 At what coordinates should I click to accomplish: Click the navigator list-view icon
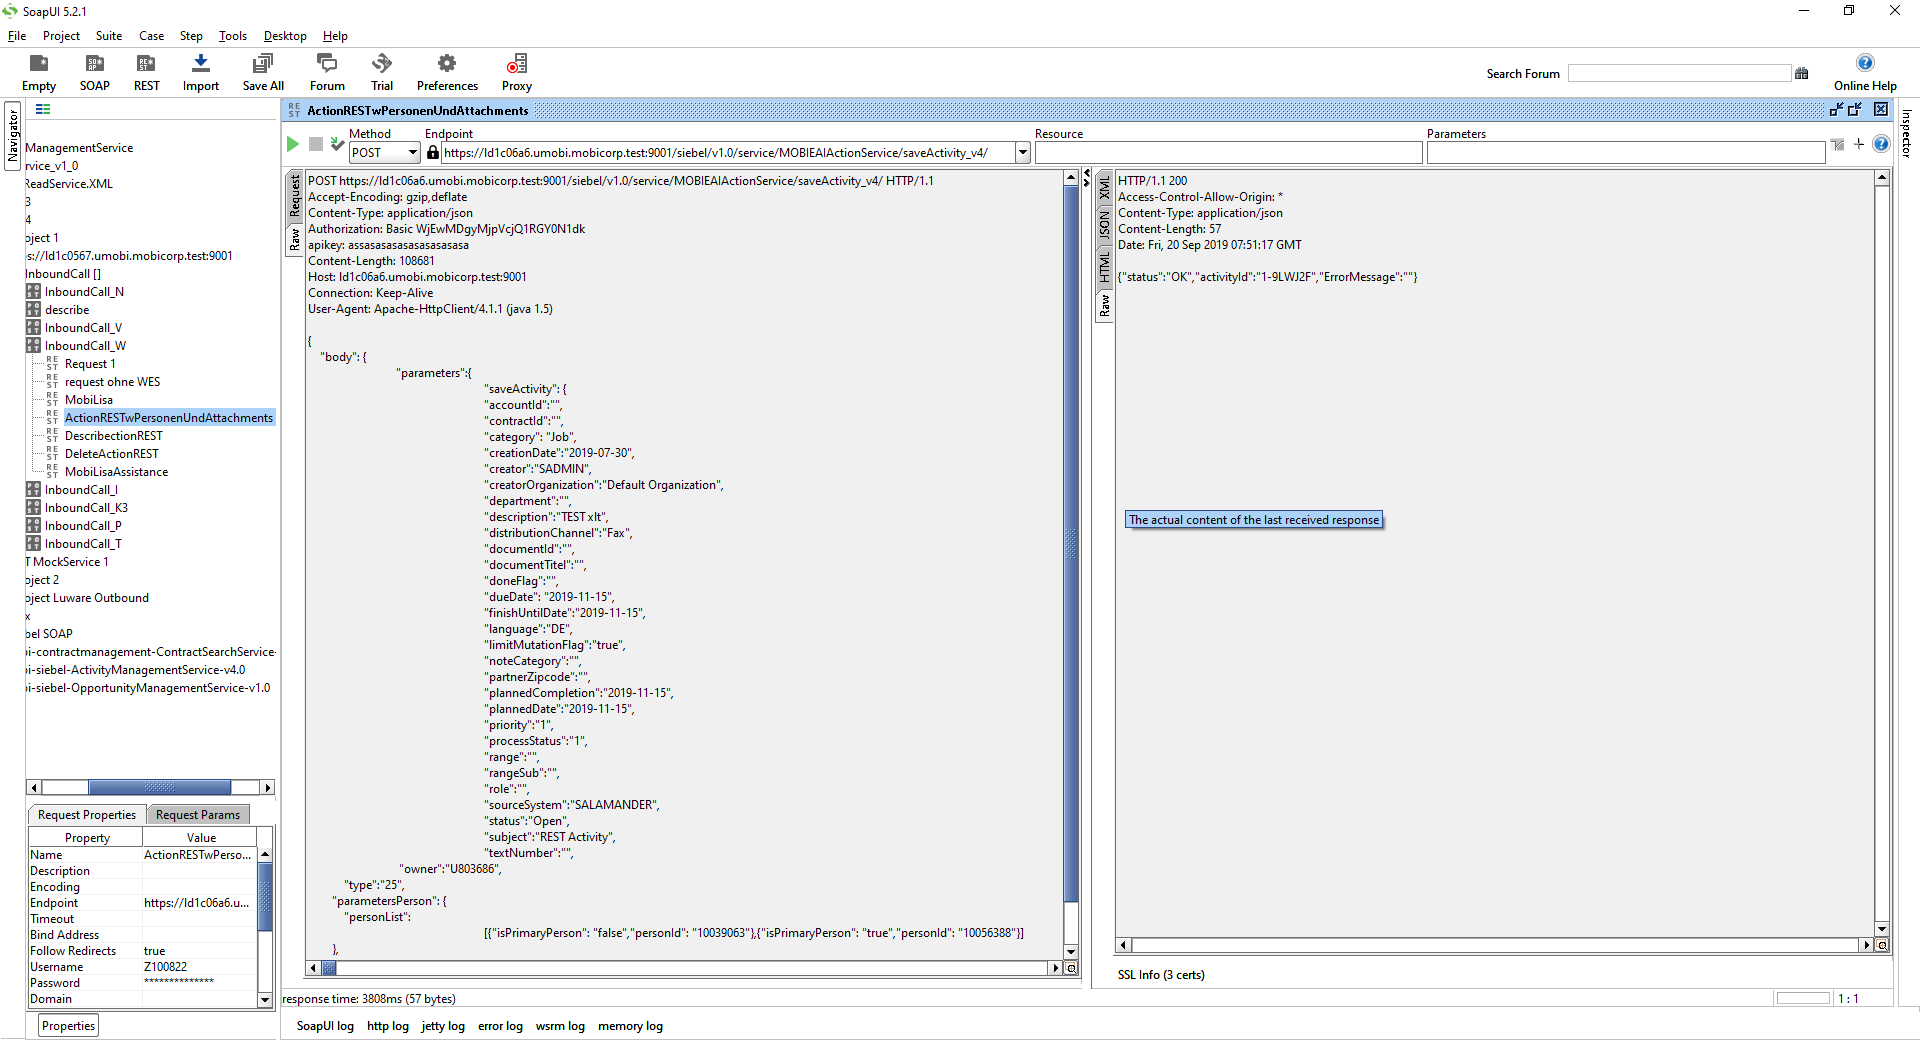click(43, 109)
